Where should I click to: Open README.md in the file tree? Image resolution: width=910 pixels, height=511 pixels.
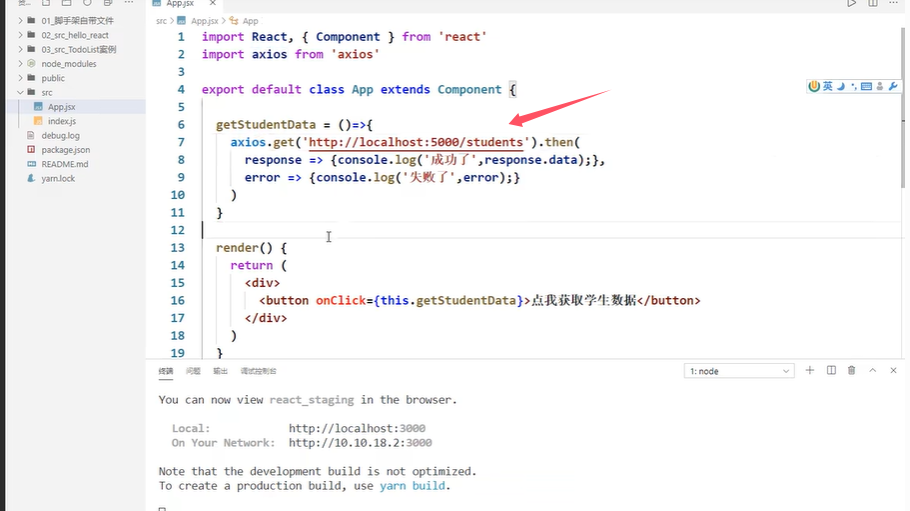[x=64, y=164]
